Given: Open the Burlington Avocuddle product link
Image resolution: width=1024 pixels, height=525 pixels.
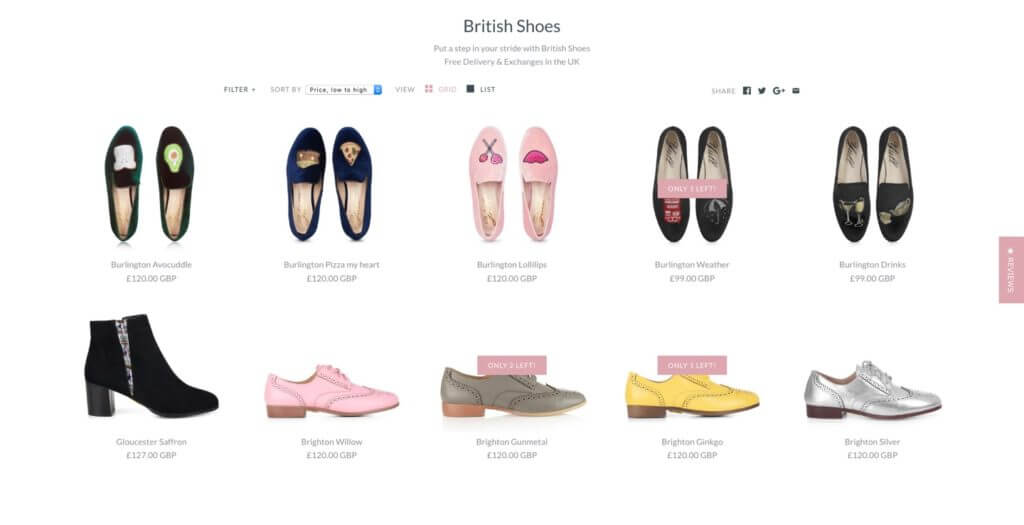Looking at the screenshot, I should [x=151, y=265].
